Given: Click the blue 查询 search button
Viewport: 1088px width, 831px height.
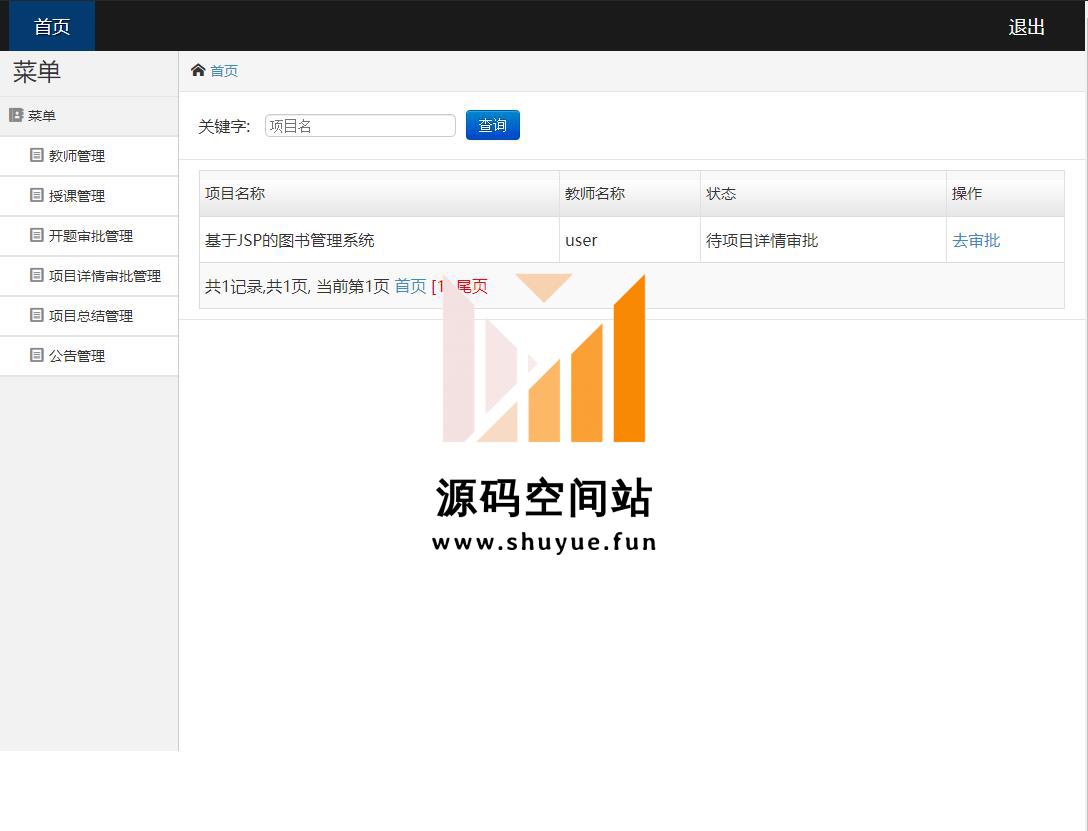Looking at the screenshot, I should point(493,125).
